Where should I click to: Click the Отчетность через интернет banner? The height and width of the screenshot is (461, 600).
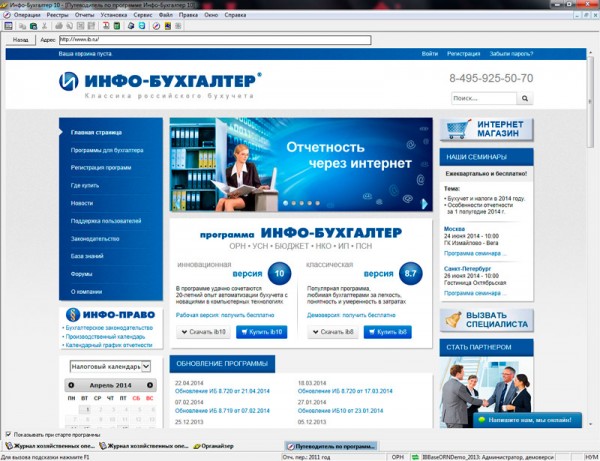[x=301, y=165]
